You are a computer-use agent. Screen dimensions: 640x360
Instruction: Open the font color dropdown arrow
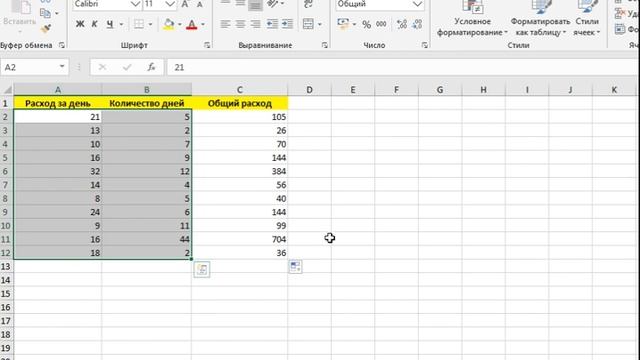coord(203,24)
